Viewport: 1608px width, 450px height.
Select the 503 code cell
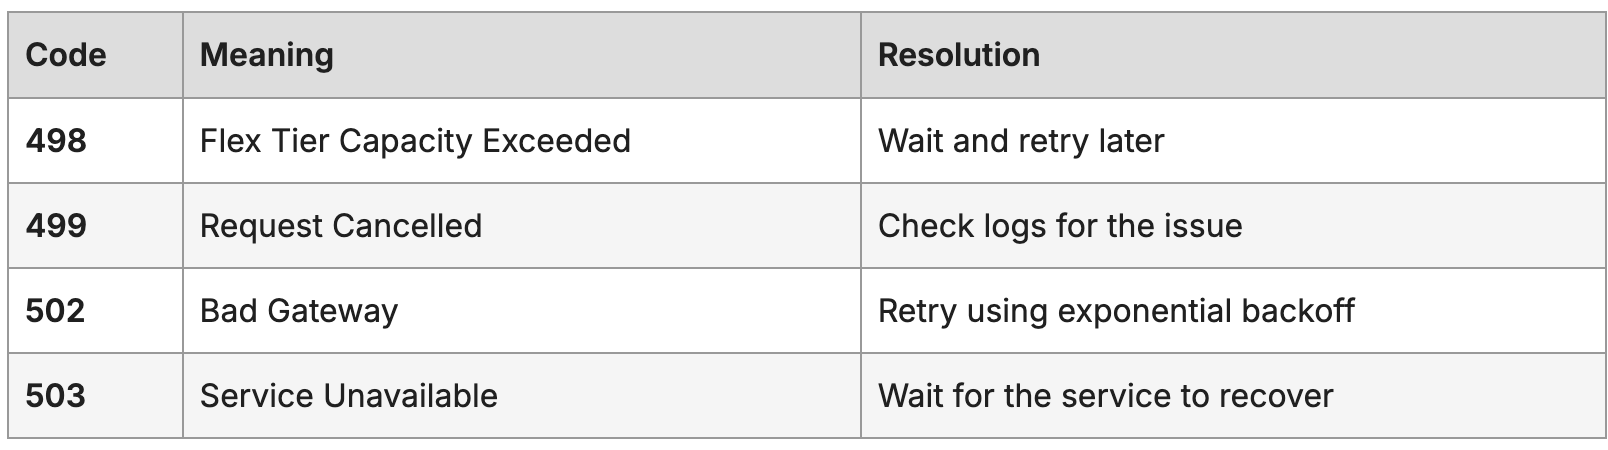coord(56,396)
